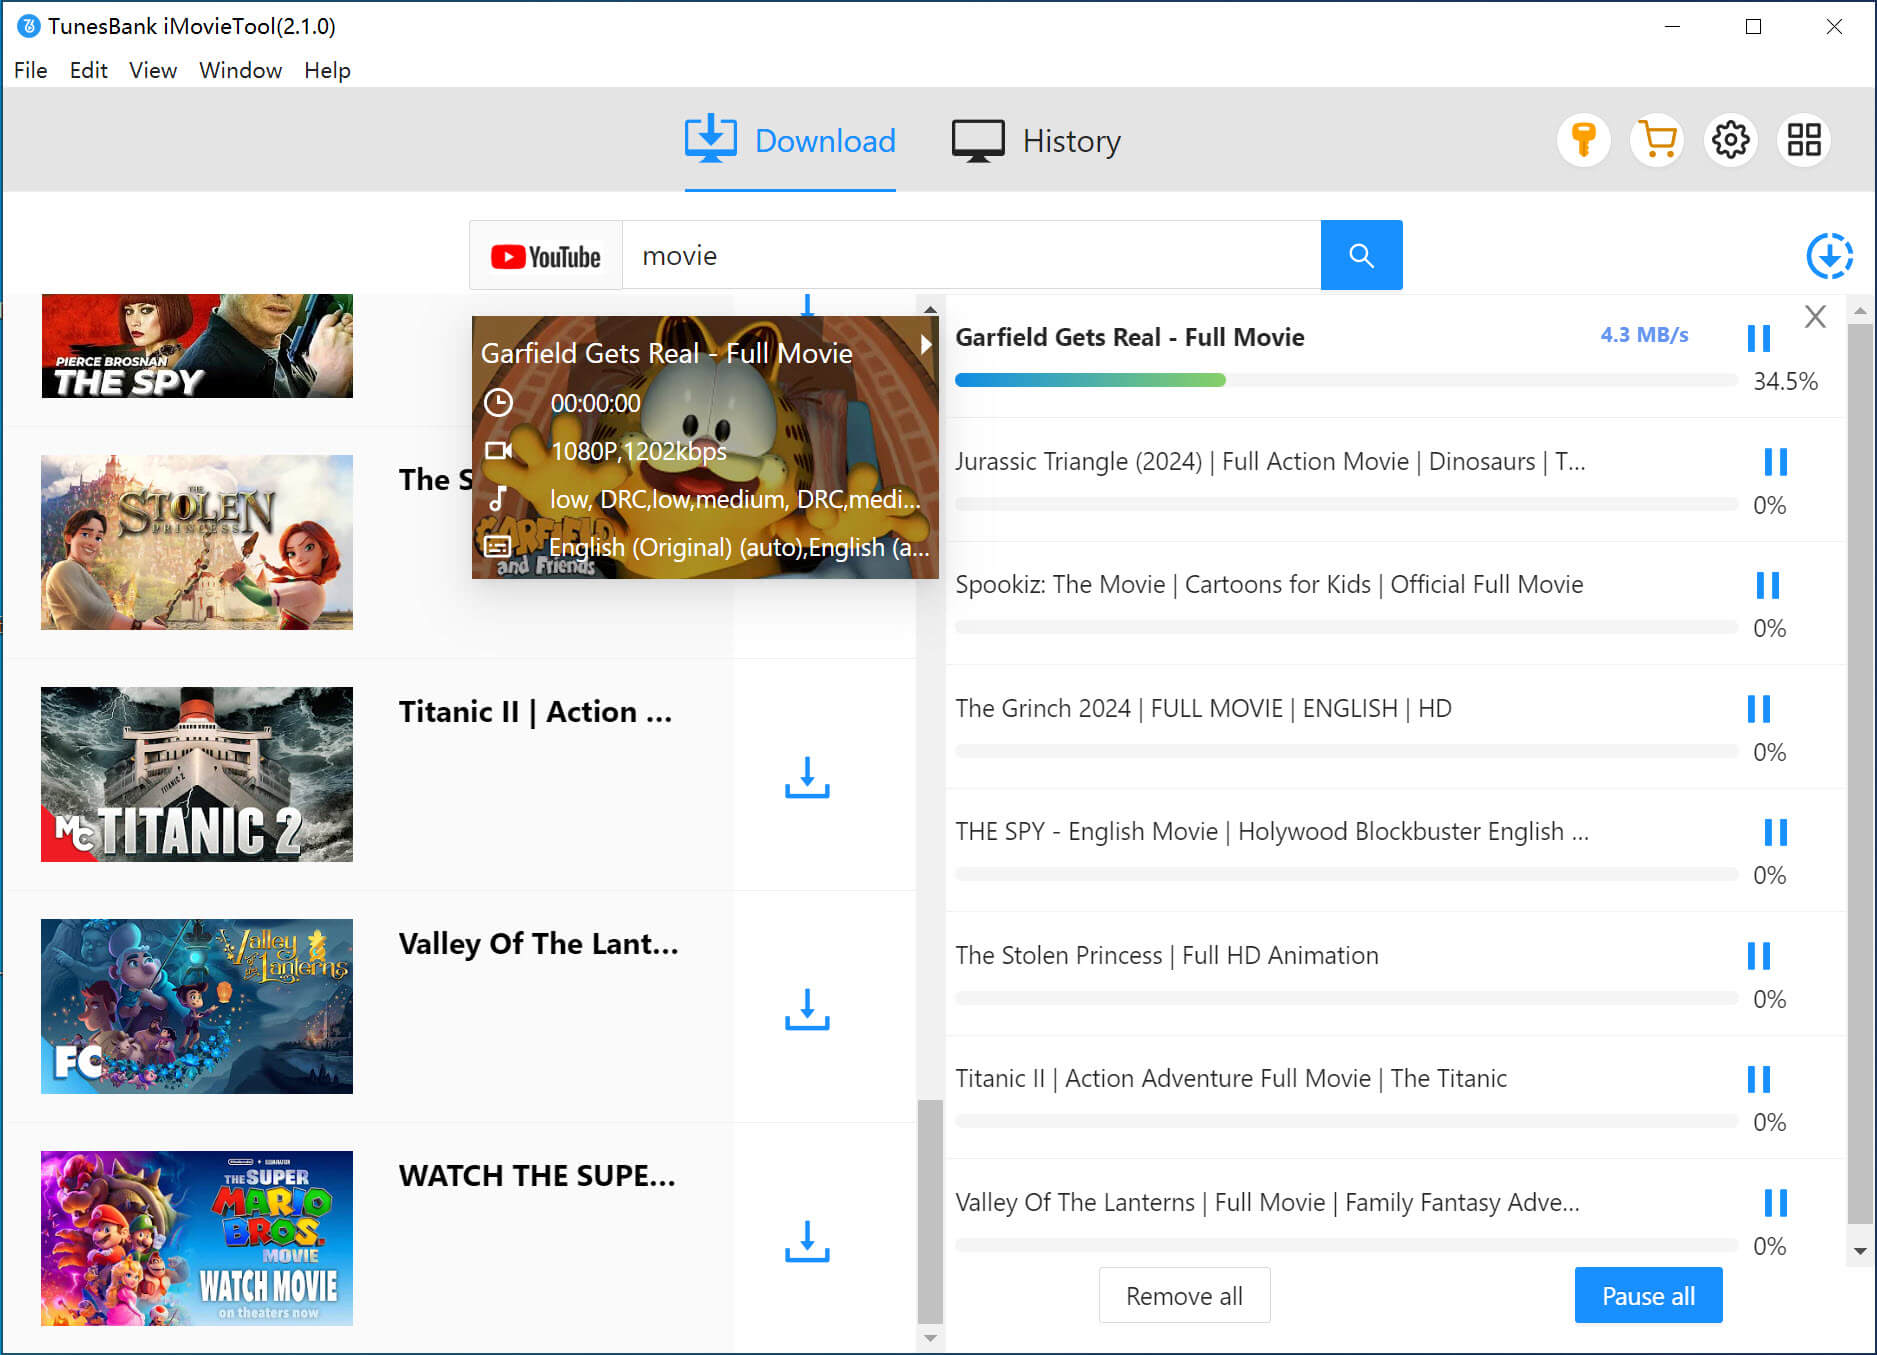
Task: Click the results list scroll down arrow
Action: coord(930,1338)
